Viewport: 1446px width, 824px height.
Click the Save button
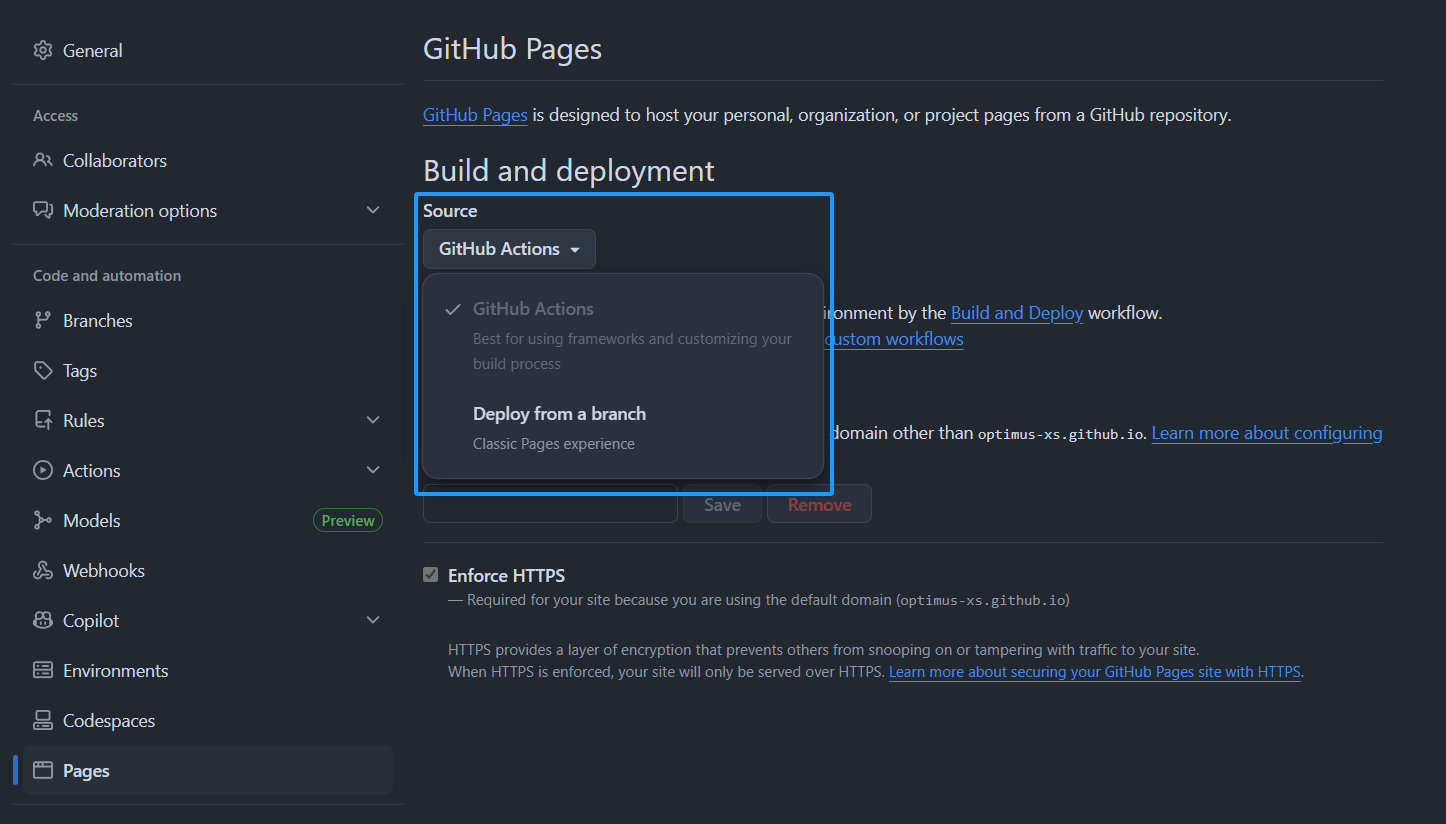click(722, 504)
